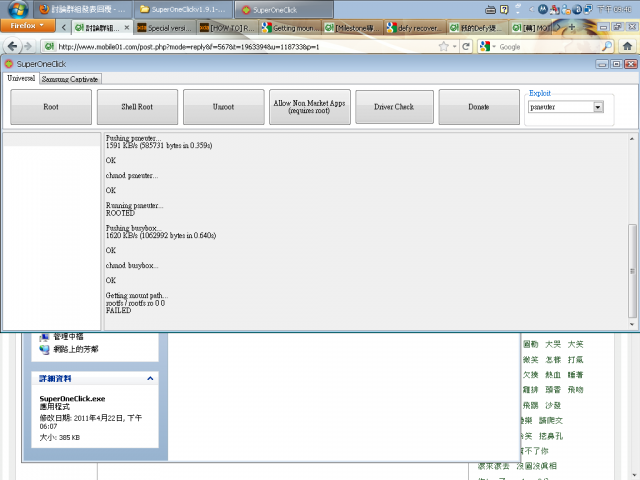The width and height of the screenshot is (640, 480).
Task: Click the site identity icon in URL bar
Action: tap(49, 47)
